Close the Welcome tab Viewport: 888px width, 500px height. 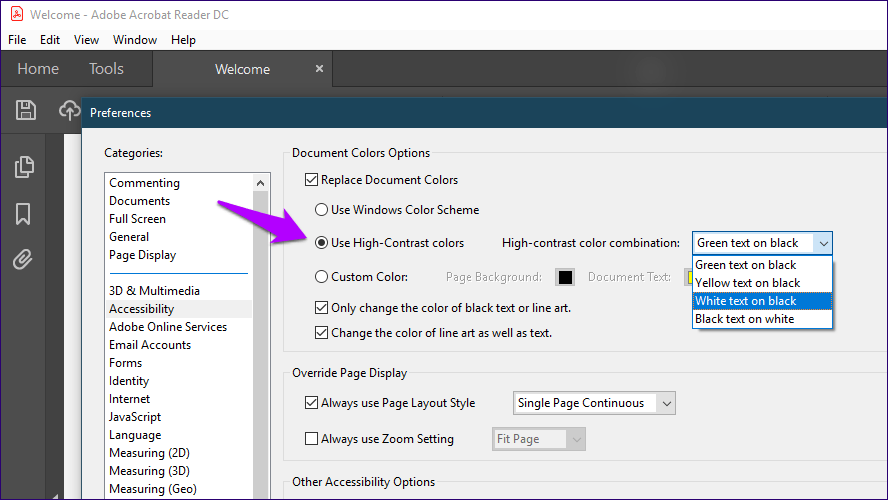tap(320, 69)
